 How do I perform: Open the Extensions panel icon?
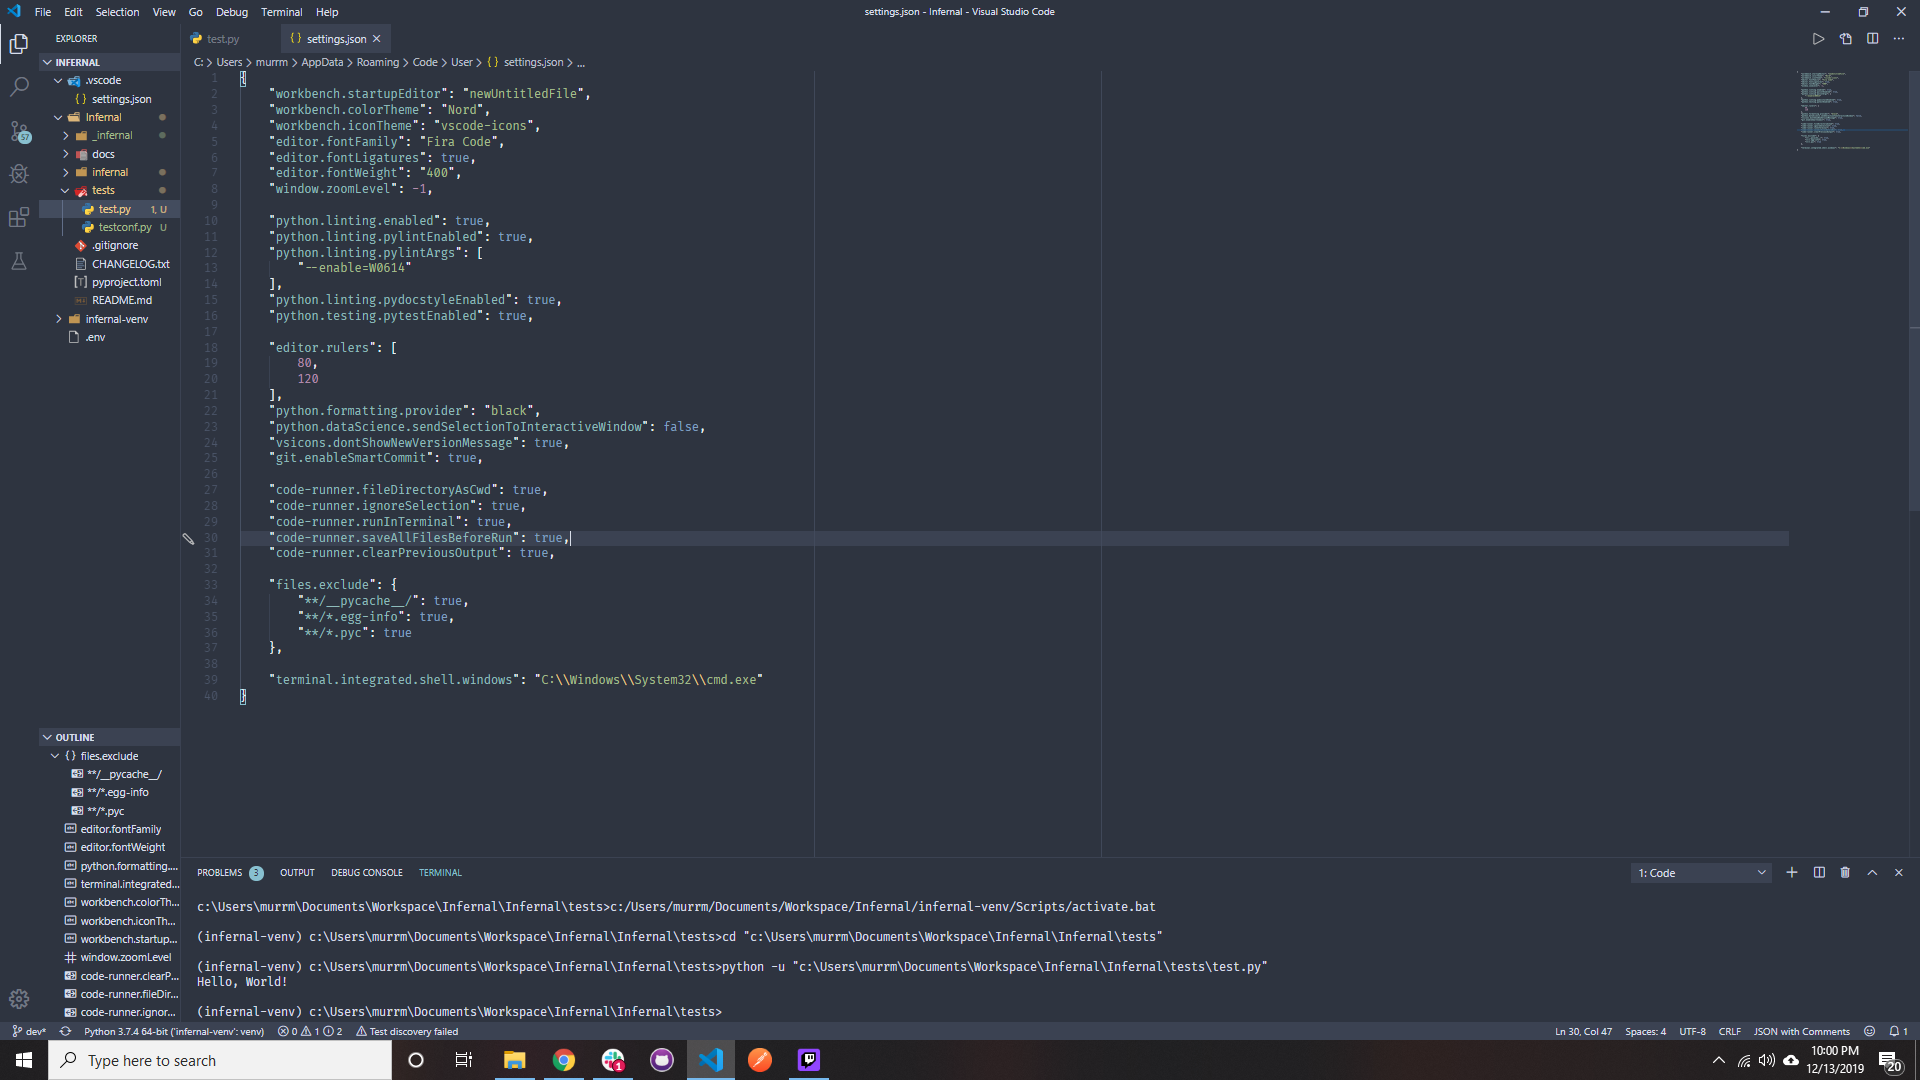click(20, 217)
